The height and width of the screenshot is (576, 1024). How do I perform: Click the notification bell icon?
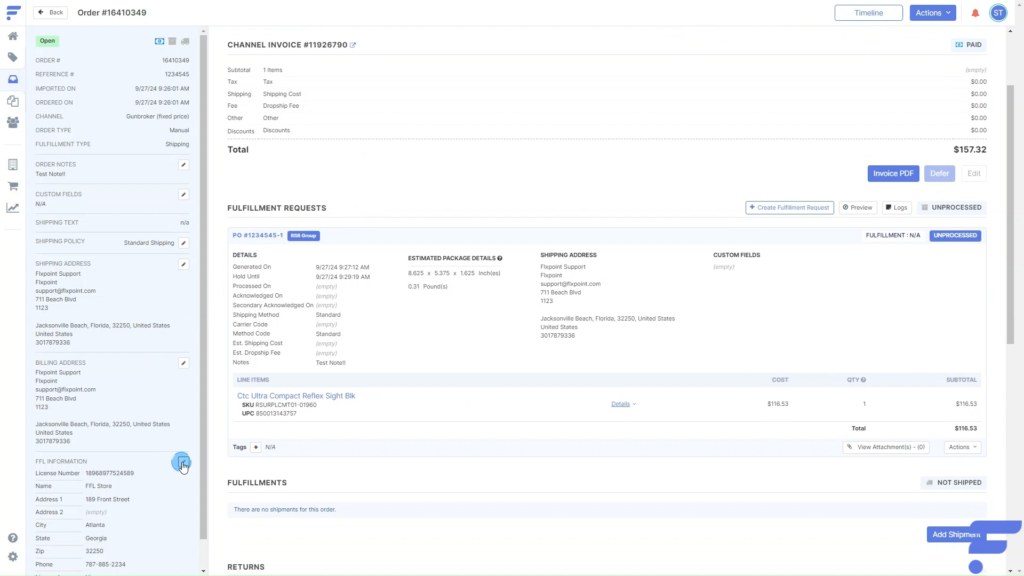[975, 13]
